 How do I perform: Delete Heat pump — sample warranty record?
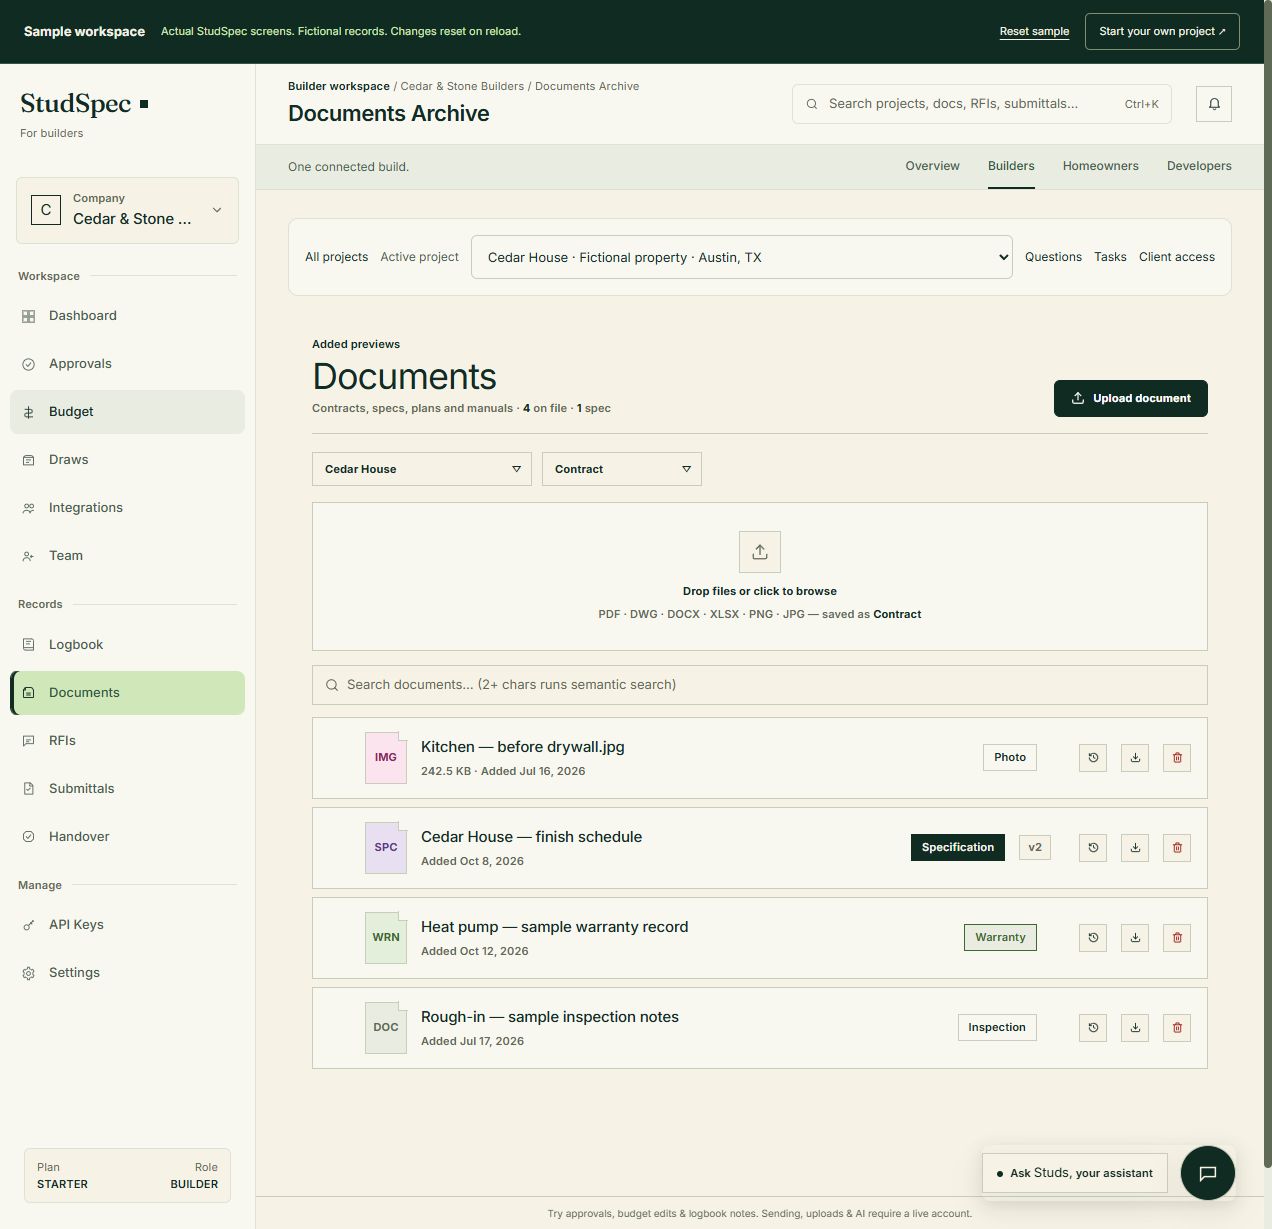tap(1177, 938)
